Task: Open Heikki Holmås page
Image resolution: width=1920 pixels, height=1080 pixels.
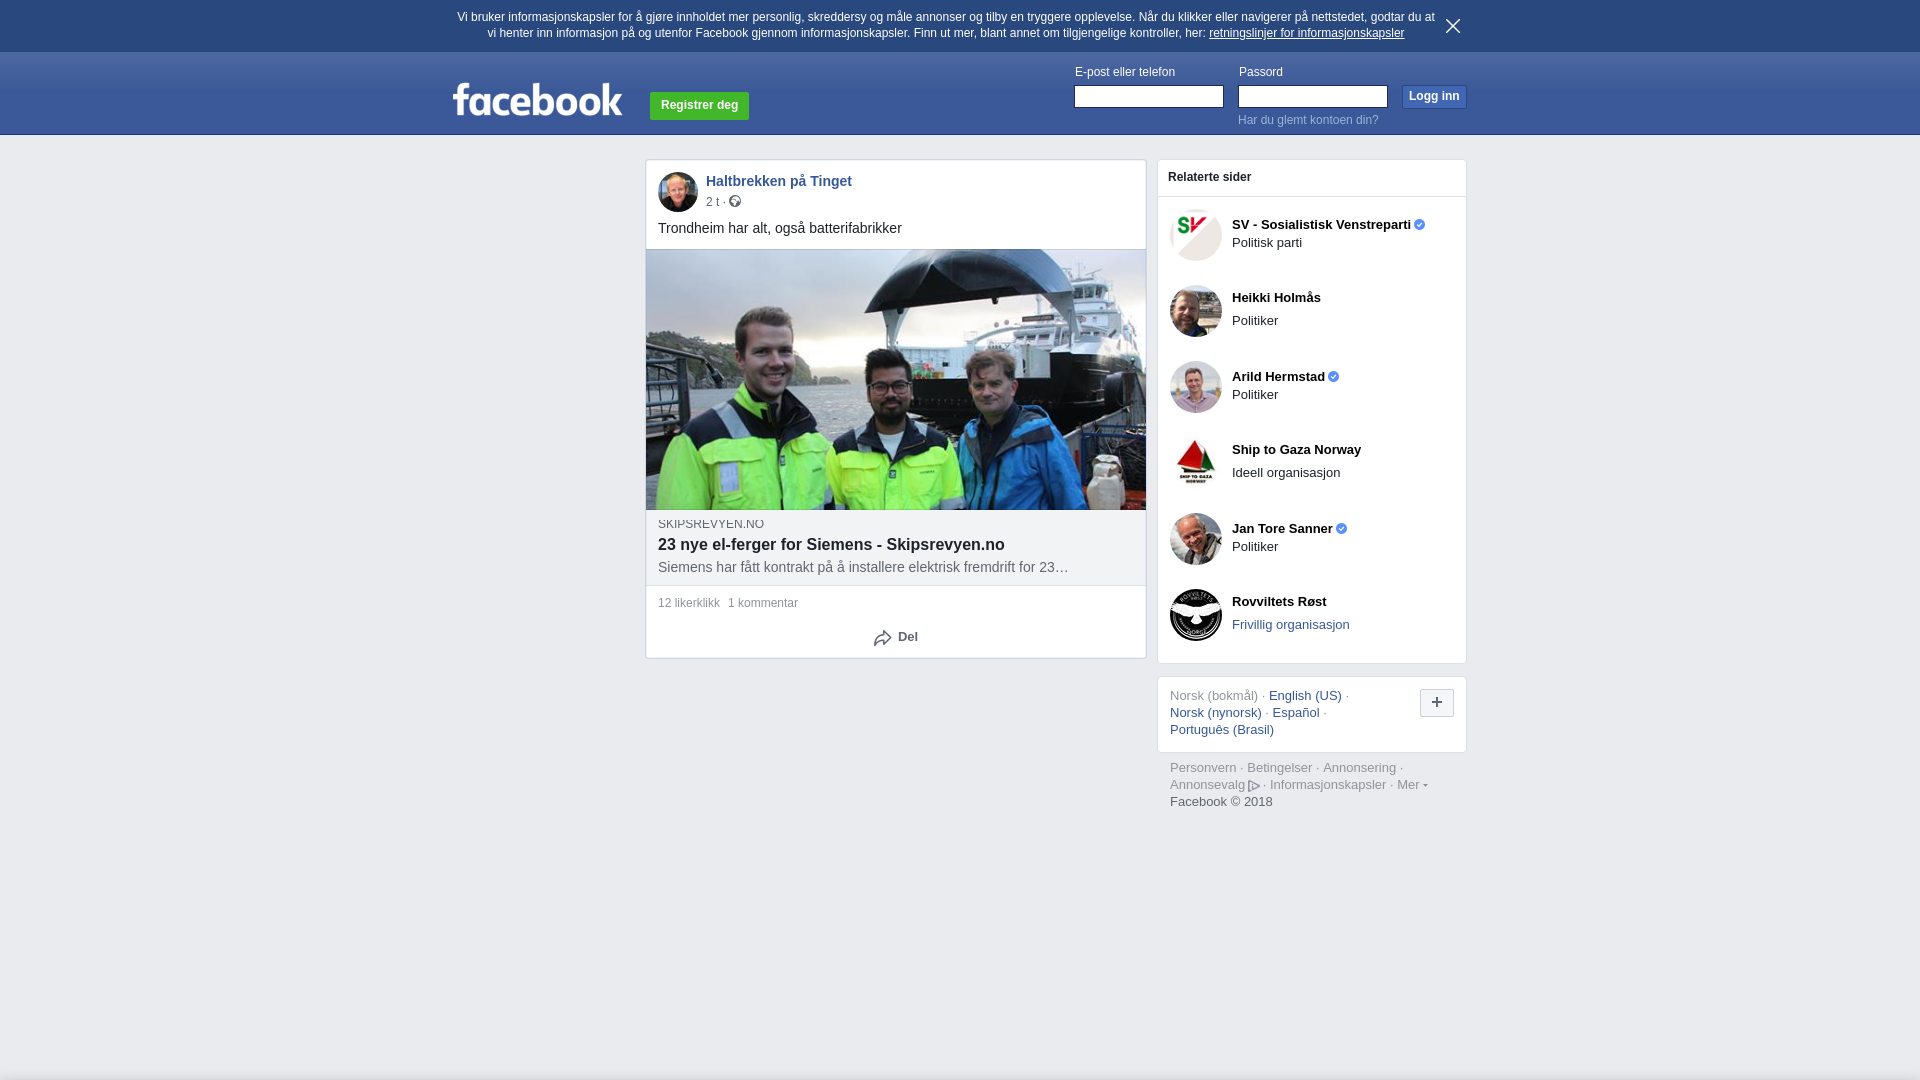Action: (x=1276, y=298)
